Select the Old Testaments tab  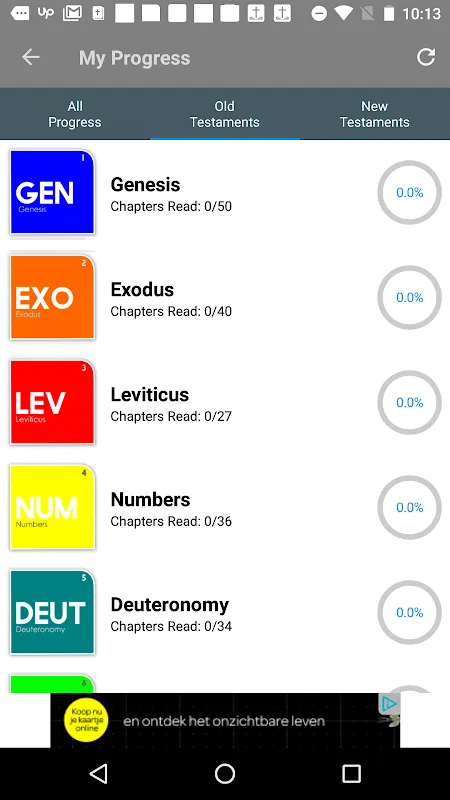click(225, 114)
